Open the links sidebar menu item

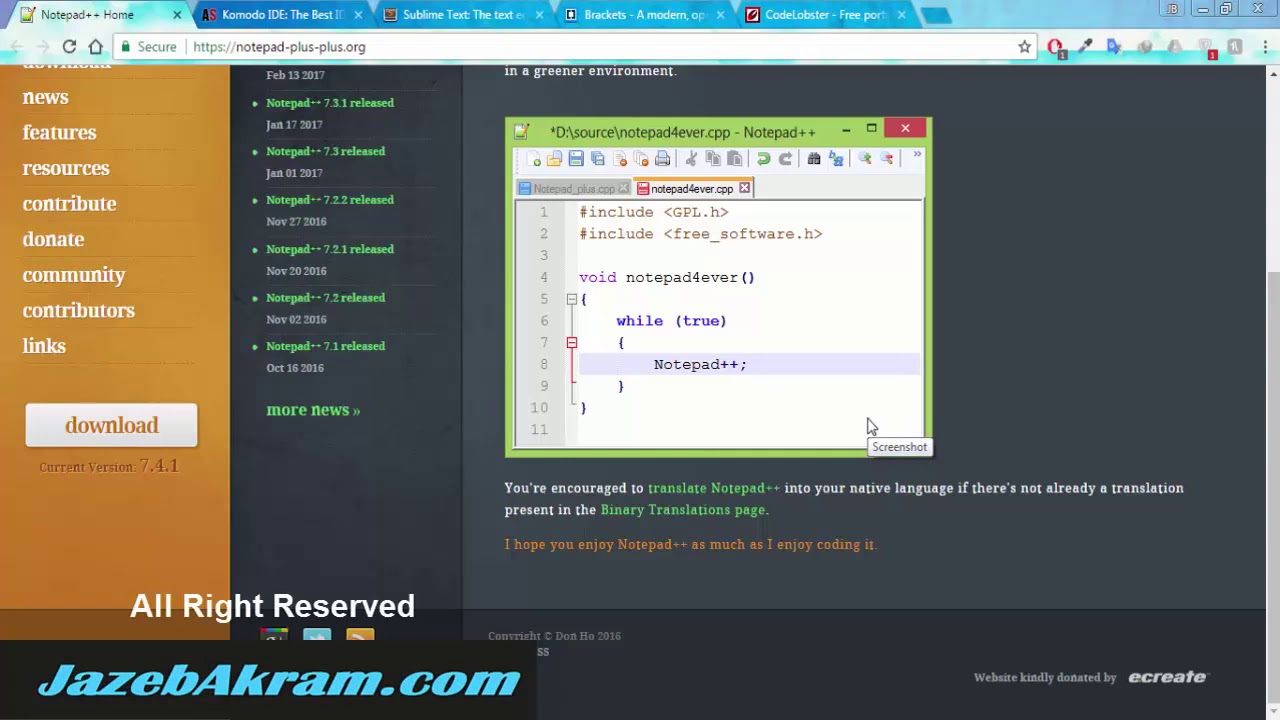click(x=44, y=346)
